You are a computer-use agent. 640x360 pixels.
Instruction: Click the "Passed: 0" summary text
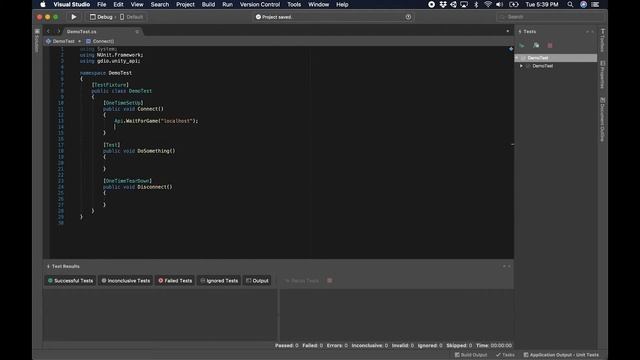[287, 345]
